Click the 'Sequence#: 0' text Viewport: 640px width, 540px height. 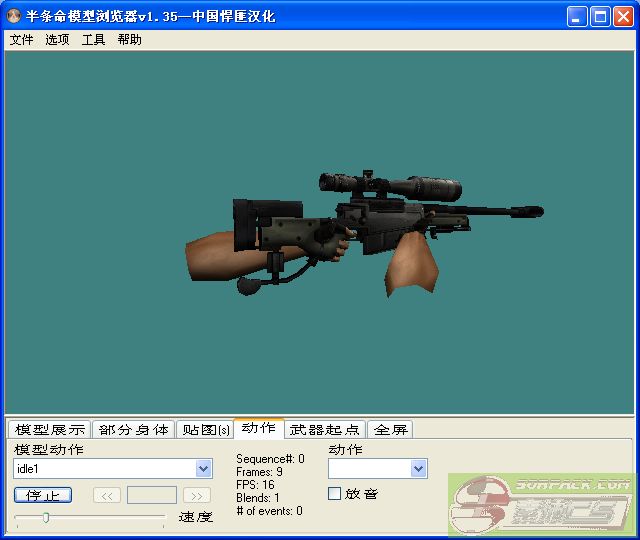click(270, 459)
